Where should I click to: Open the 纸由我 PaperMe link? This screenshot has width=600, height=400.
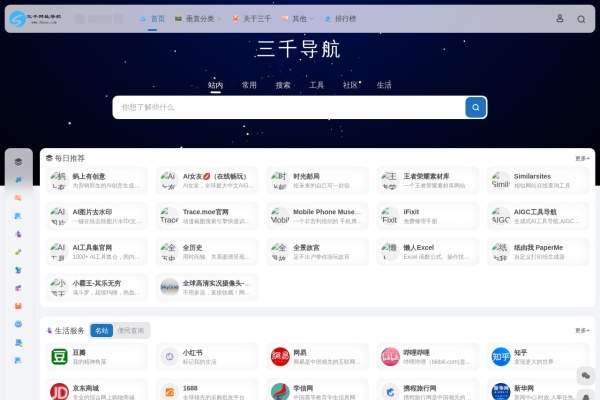point(538,248)
